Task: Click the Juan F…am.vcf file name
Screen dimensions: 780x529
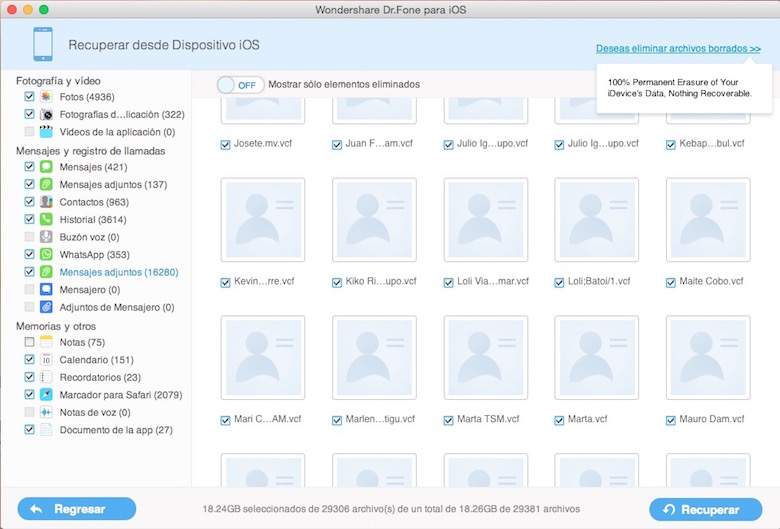Action: 379,143
